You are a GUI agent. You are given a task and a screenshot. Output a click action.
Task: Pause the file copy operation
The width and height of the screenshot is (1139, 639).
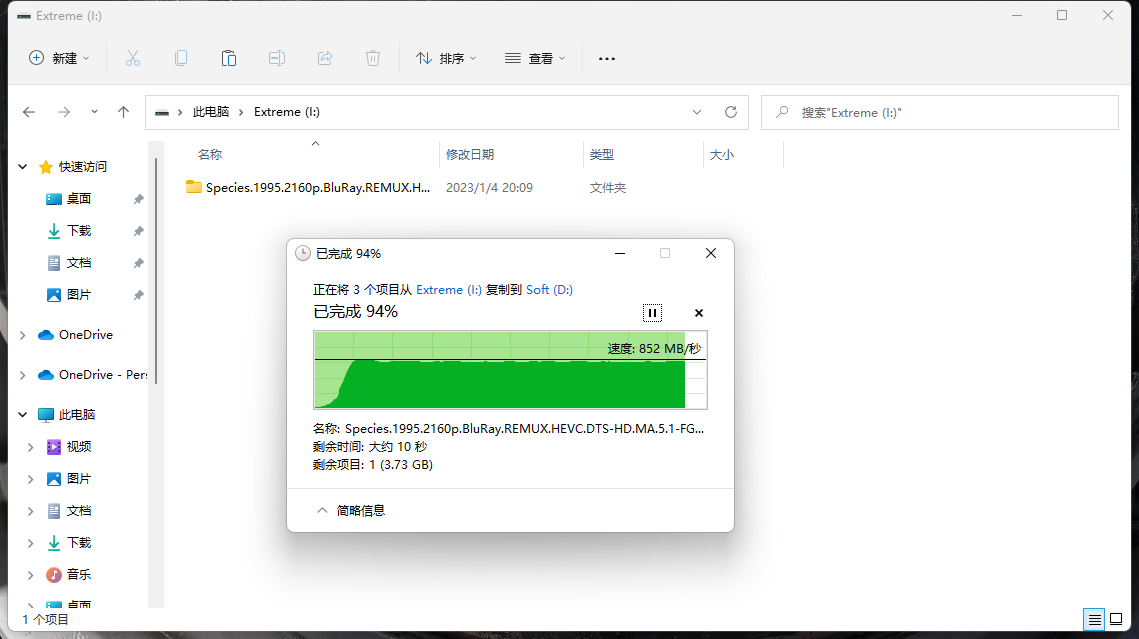[x=652, y=313]
